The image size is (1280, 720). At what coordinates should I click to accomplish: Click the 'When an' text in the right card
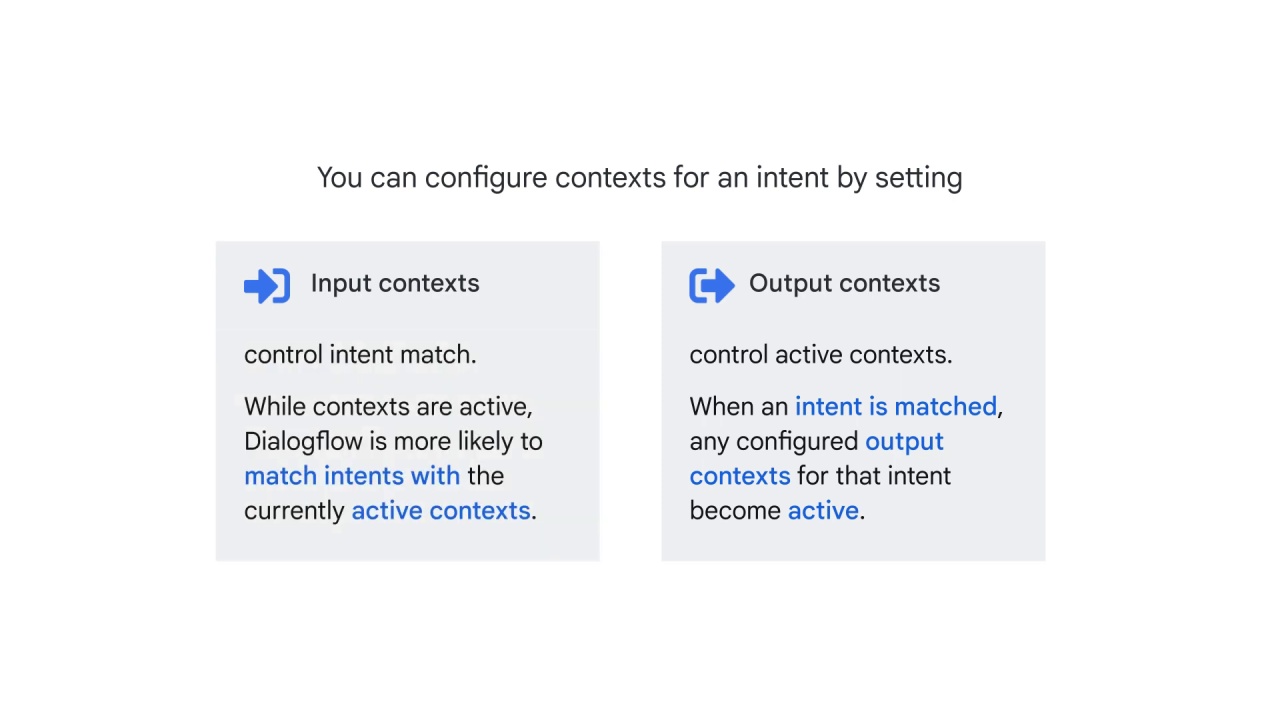tap(739, 407)
